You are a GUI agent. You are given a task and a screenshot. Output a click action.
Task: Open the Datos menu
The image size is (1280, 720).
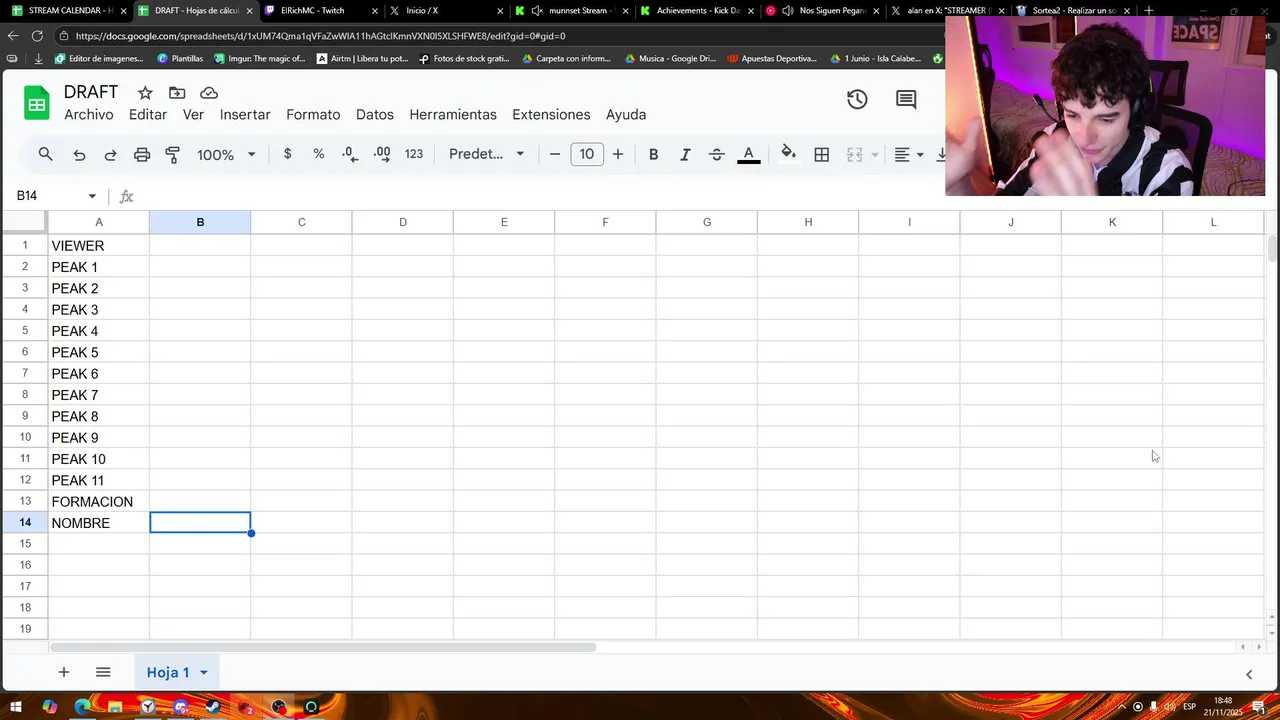[x=375, y=114]
